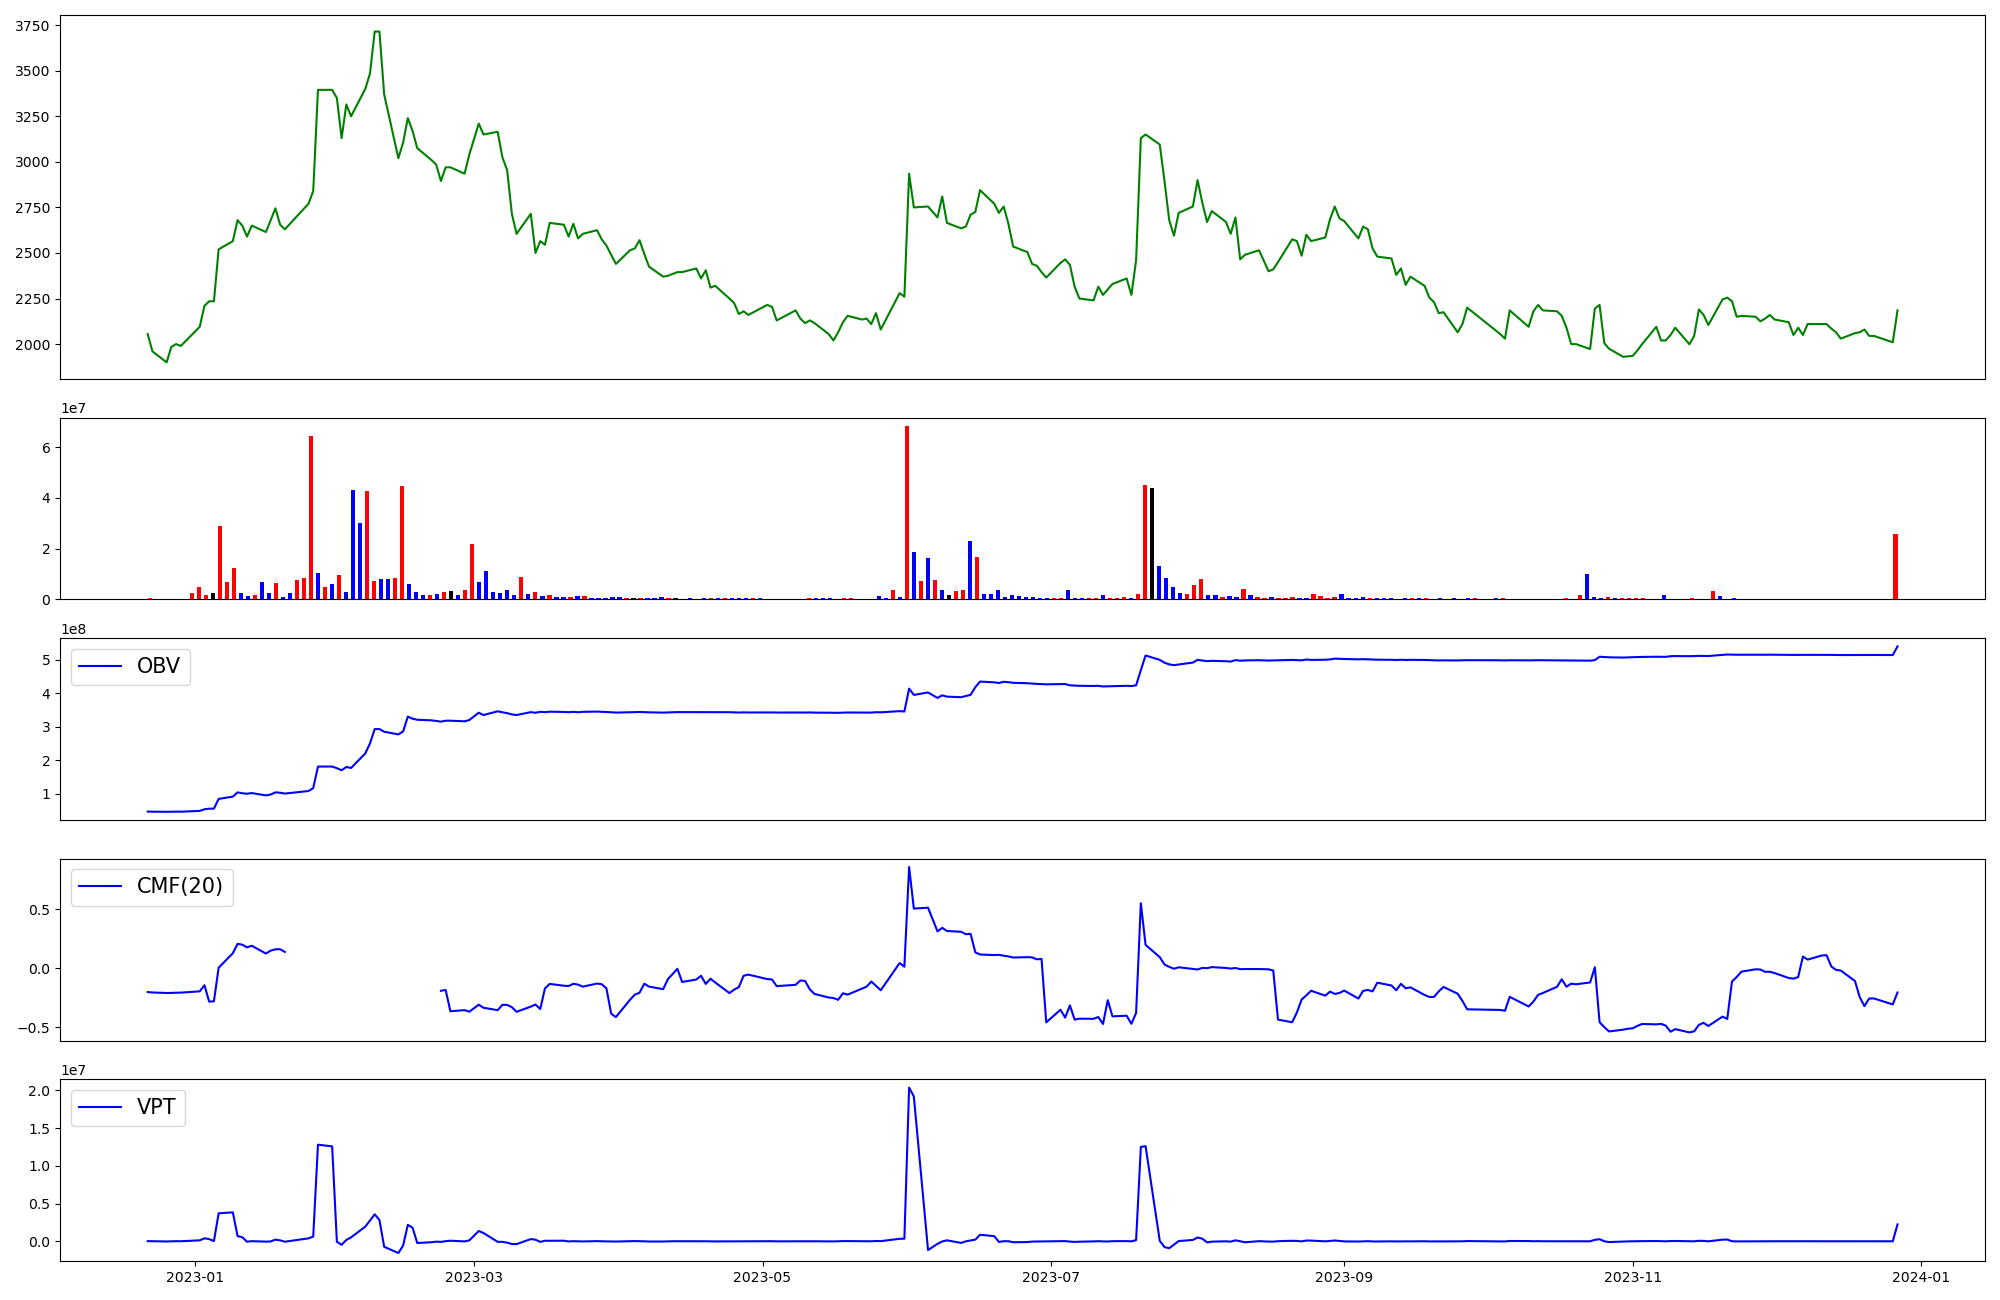This screenshot has width=2000, height=1300.
Task: Click the tallest VPT spike in June
Action: [x=909, y=1089]
